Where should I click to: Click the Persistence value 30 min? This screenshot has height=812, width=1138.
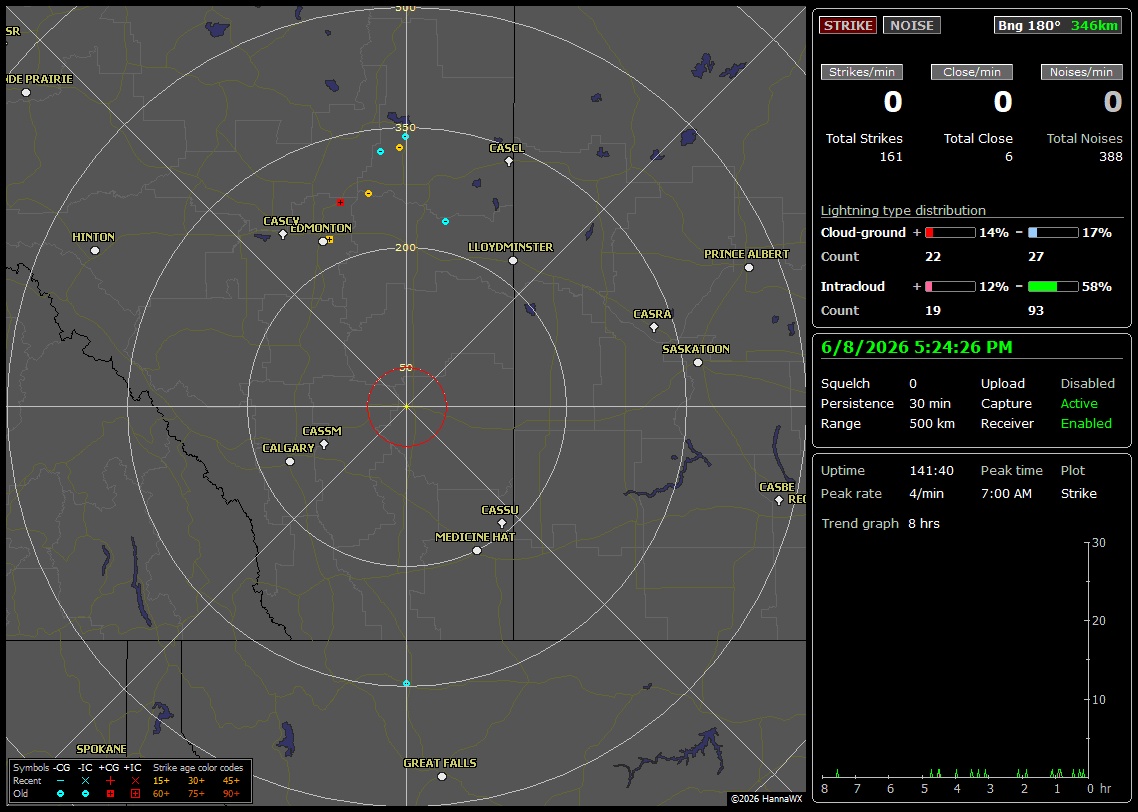coord(930,403)
